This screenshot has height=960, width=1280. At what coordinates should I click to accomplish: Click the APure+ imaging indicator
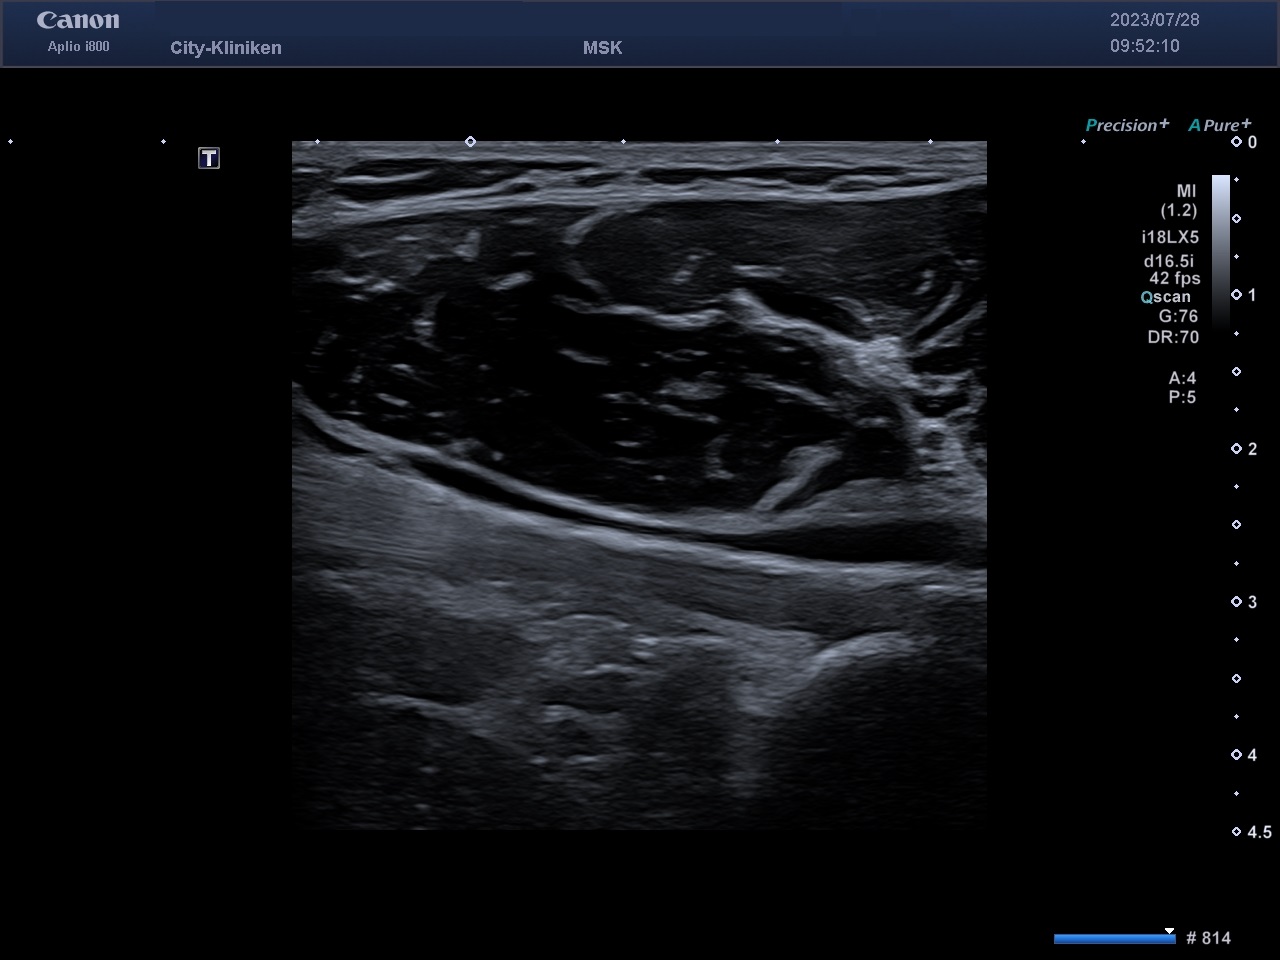click(x=1219, y=125)
